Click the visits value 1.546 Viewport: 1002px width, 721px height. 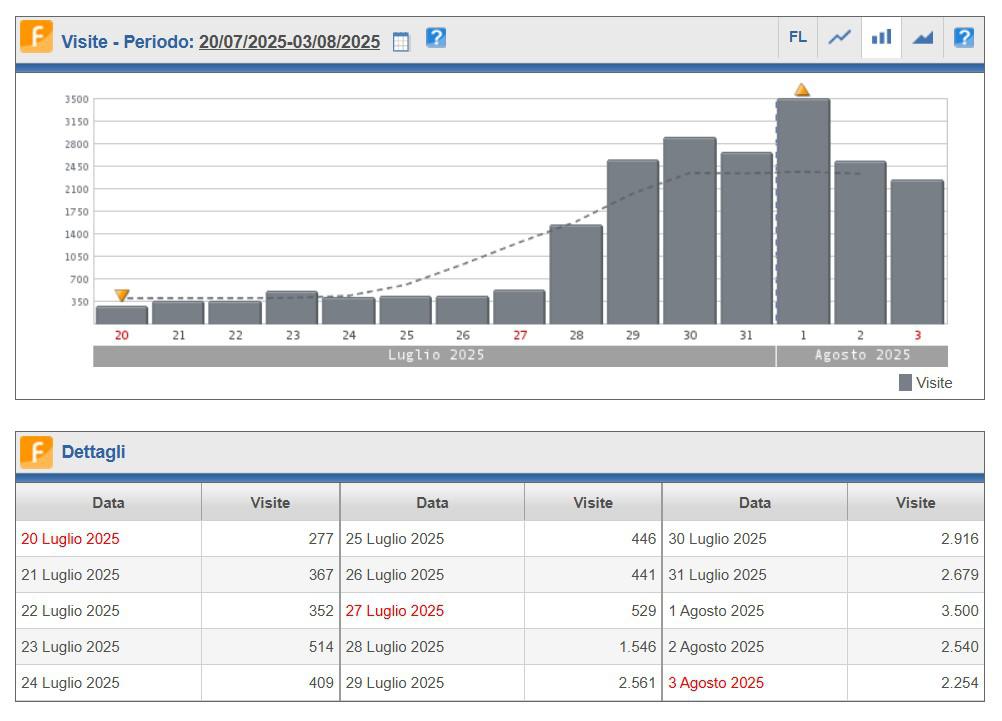tap(638, 647)
